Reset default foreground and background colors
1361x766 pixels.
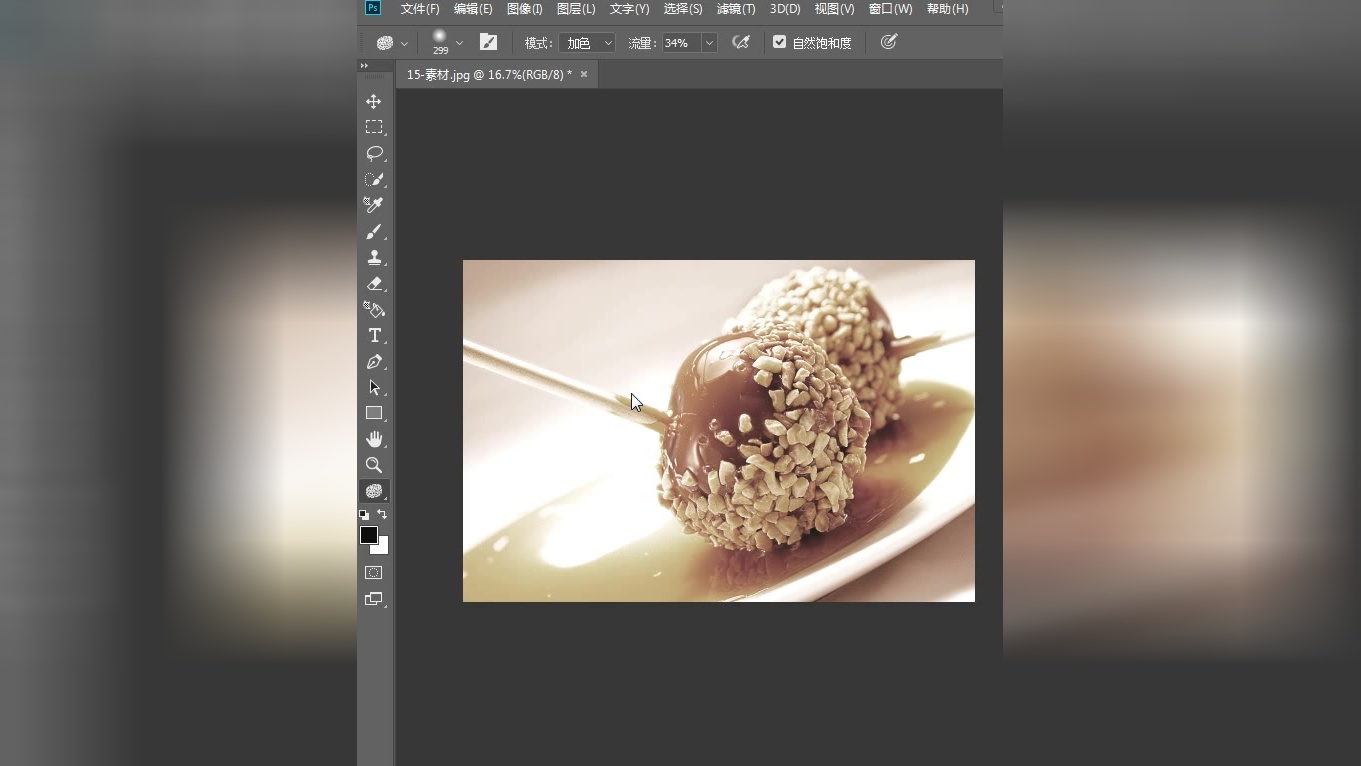(x=364, y=515)
